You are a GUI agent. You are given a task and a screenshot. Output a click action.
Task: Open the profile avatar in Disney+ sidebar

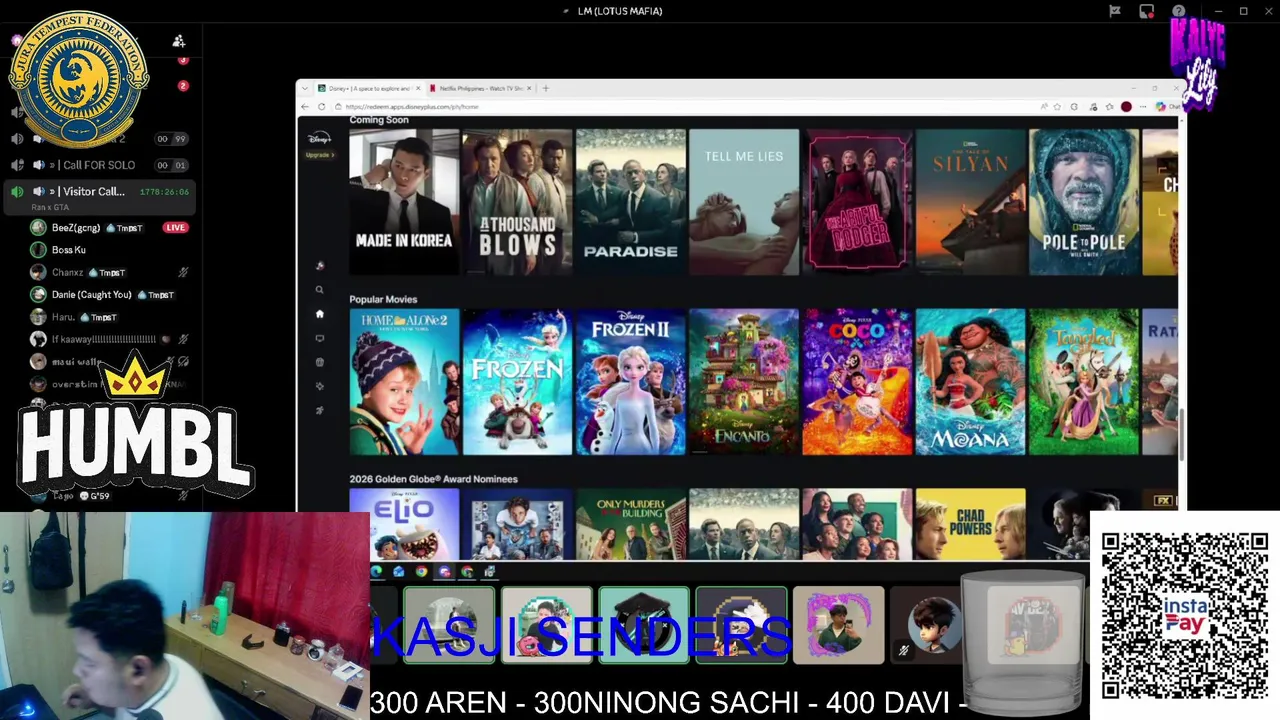319,265
